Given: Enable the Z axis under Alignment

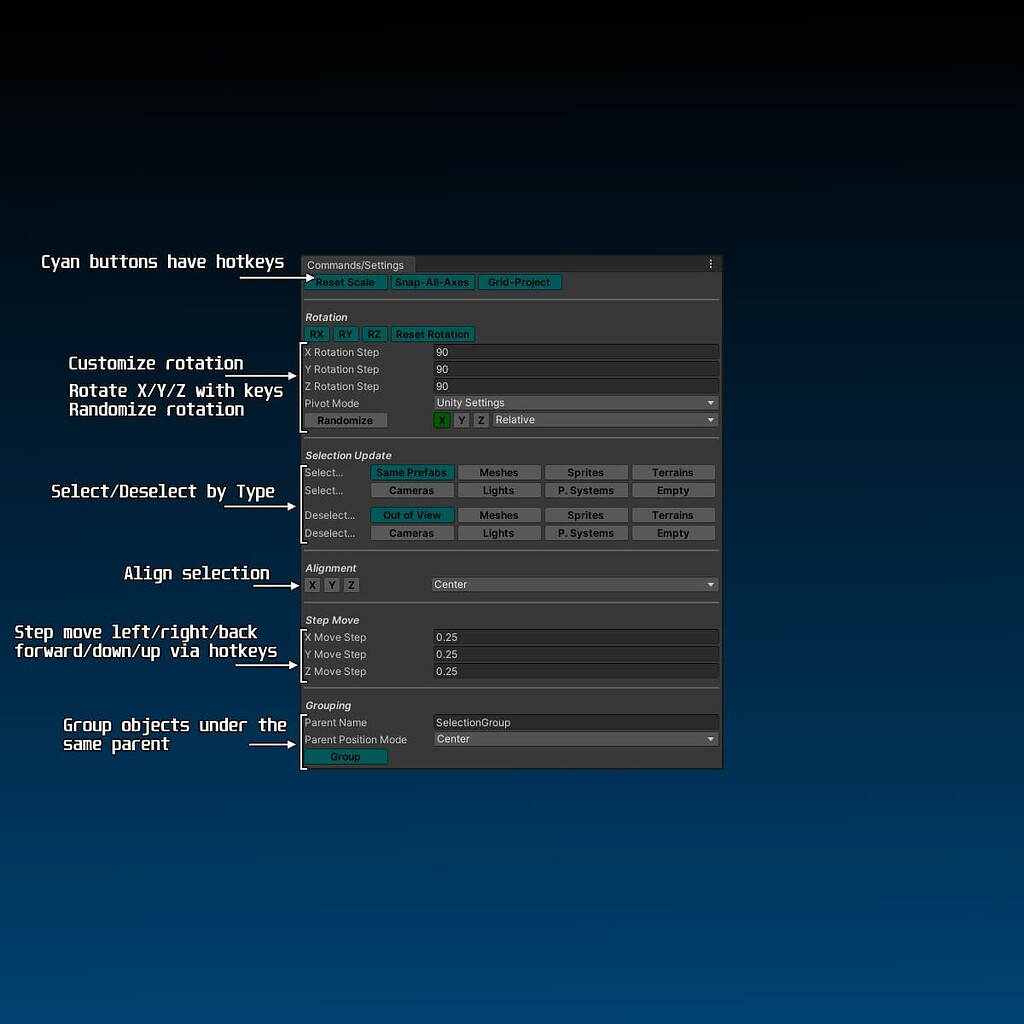Looking at the screenshot, I should [350, 585].
